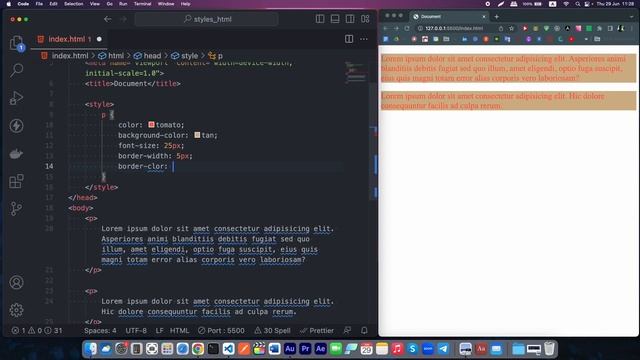Open Adobe Premiere Pro from Dock
The height and width of the screenshot is (360, 640).
pos(305,349)
